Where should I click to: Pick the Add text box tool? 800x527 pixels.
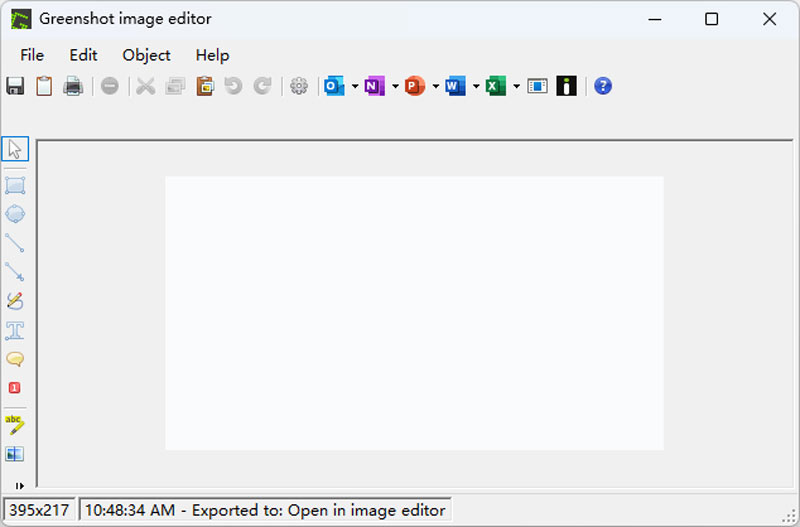(15, 329)
